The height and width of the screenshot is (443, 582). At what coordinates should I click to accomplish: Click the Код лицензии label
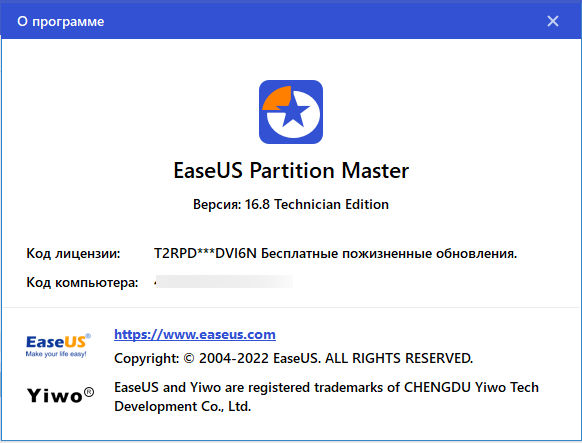(73, 253)
